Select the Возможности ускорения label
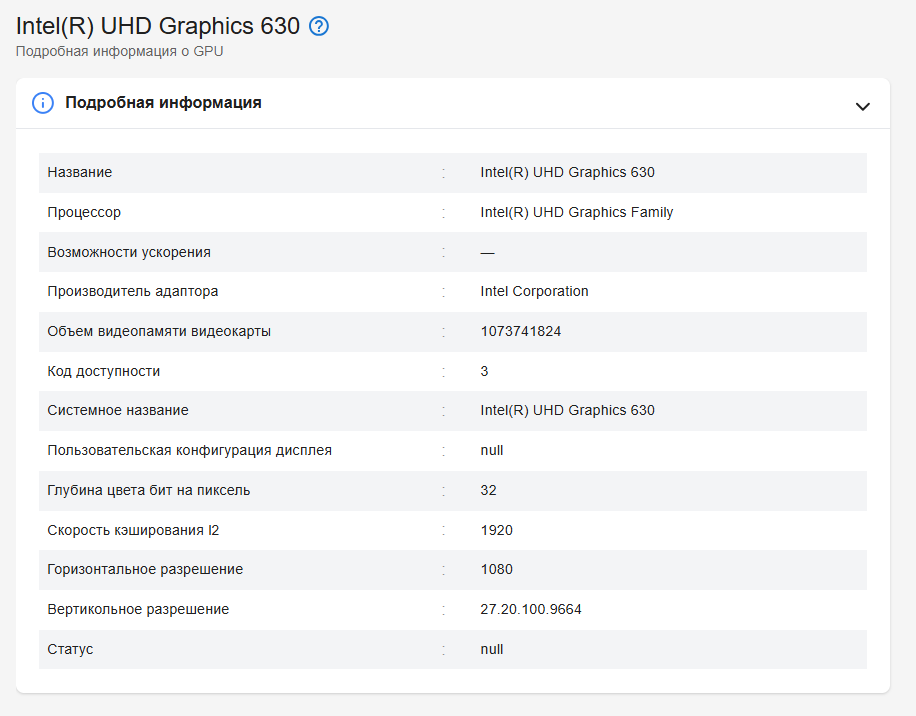916x716 pixels. click(129, 252)
